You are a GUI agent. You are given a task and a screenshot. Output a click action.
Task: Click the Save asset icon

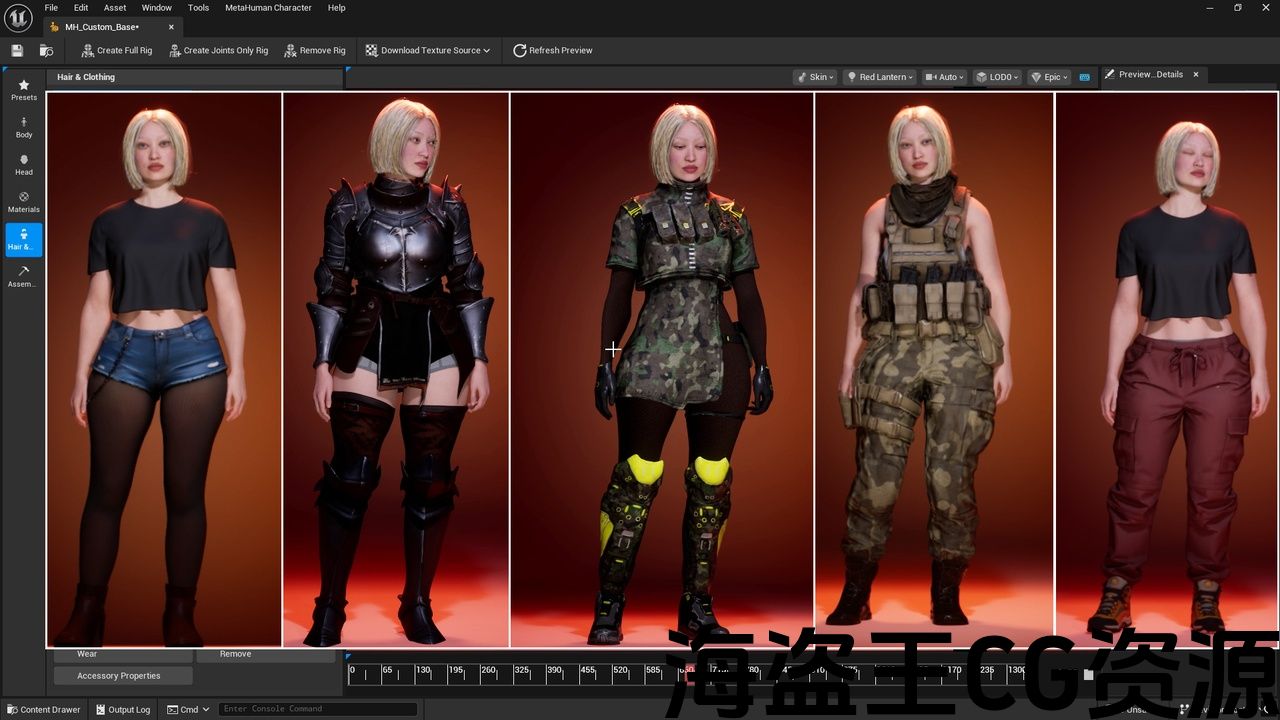(17, 50)
